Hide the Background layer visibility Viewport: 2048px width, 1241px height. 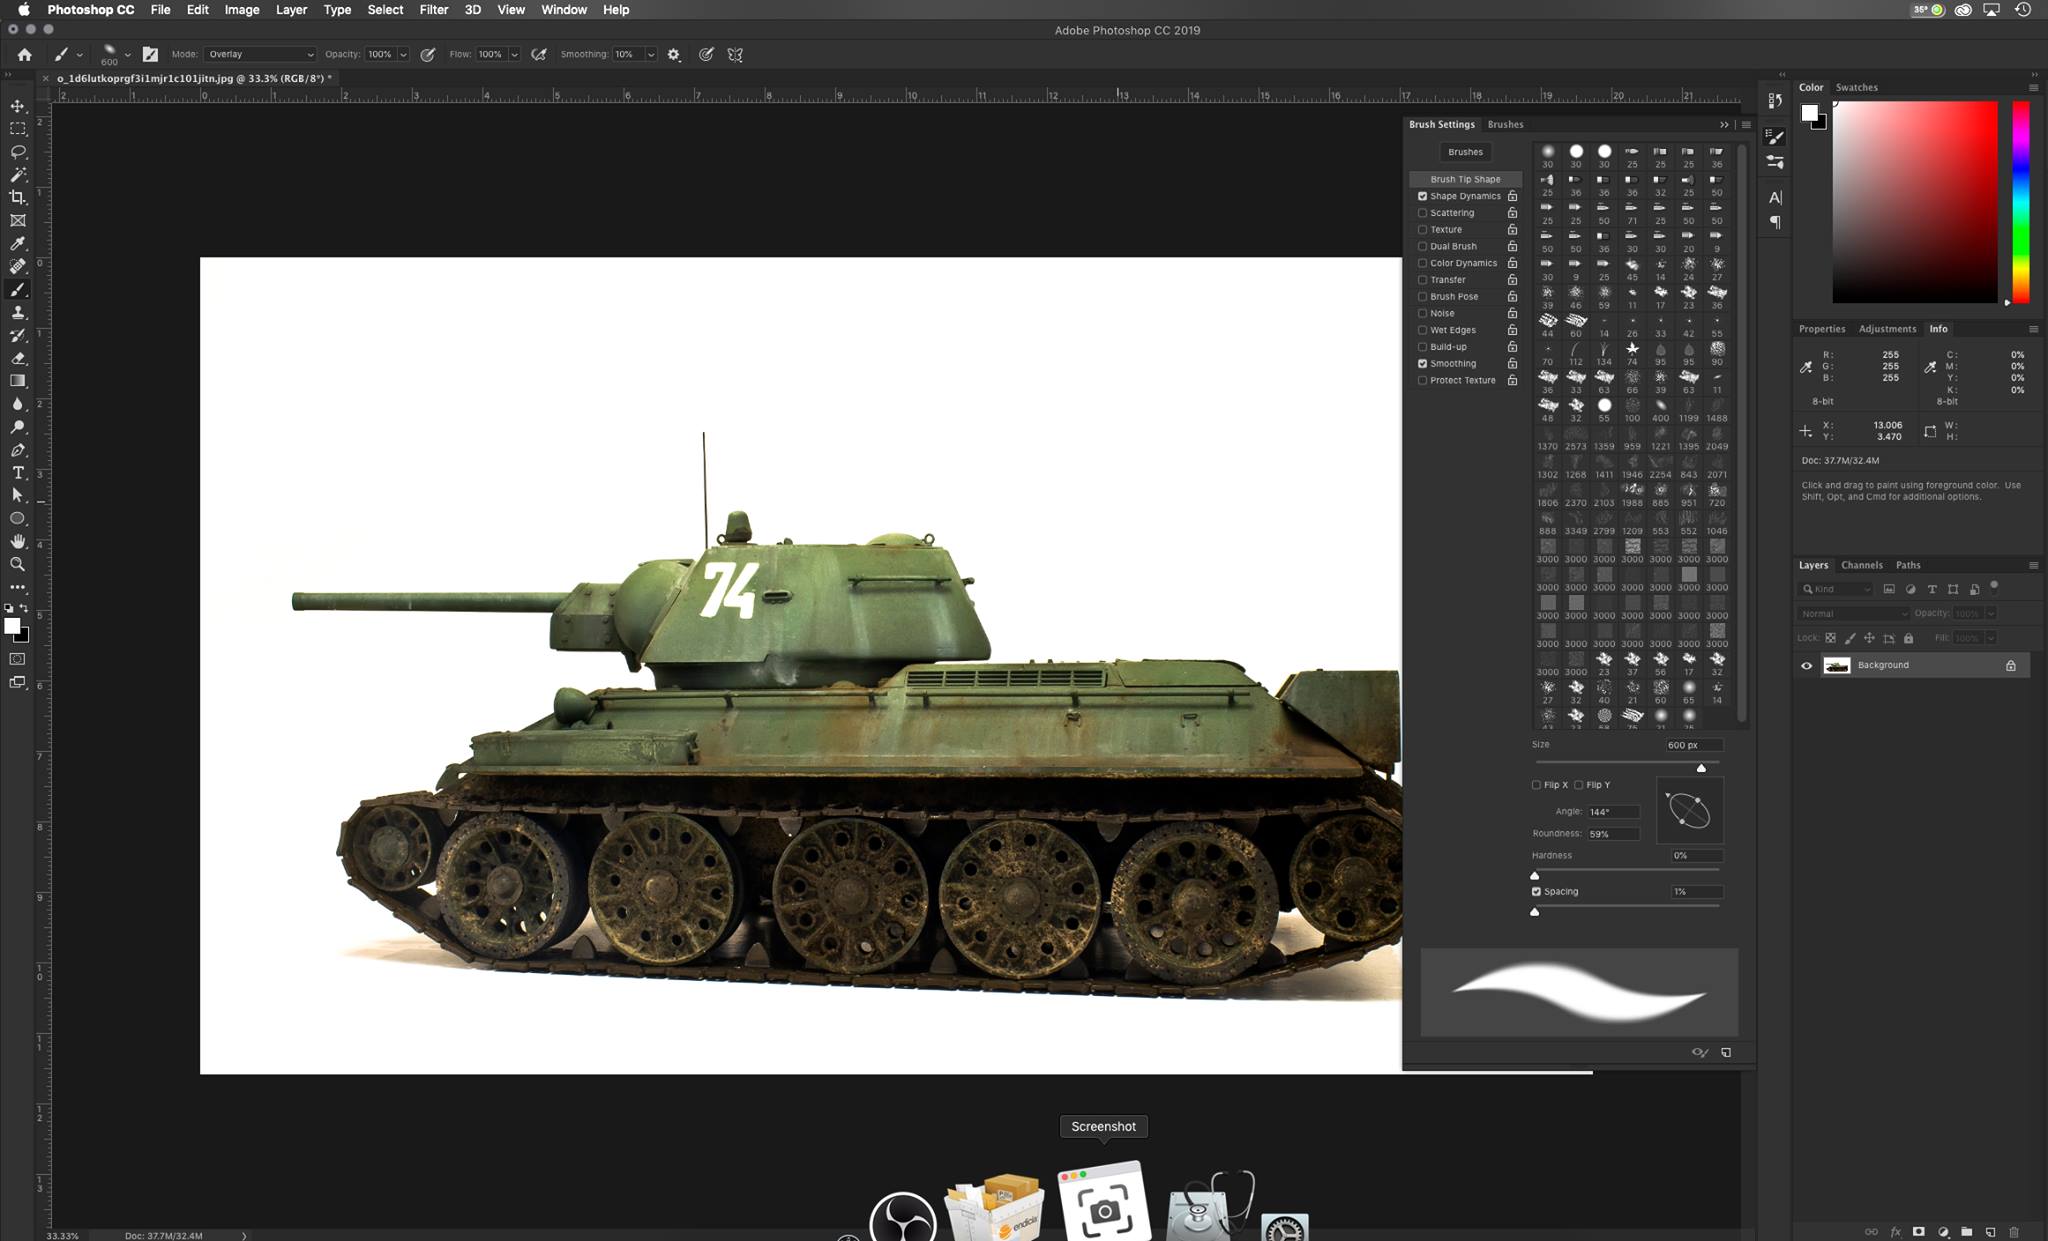click(x=1806, y=666)
